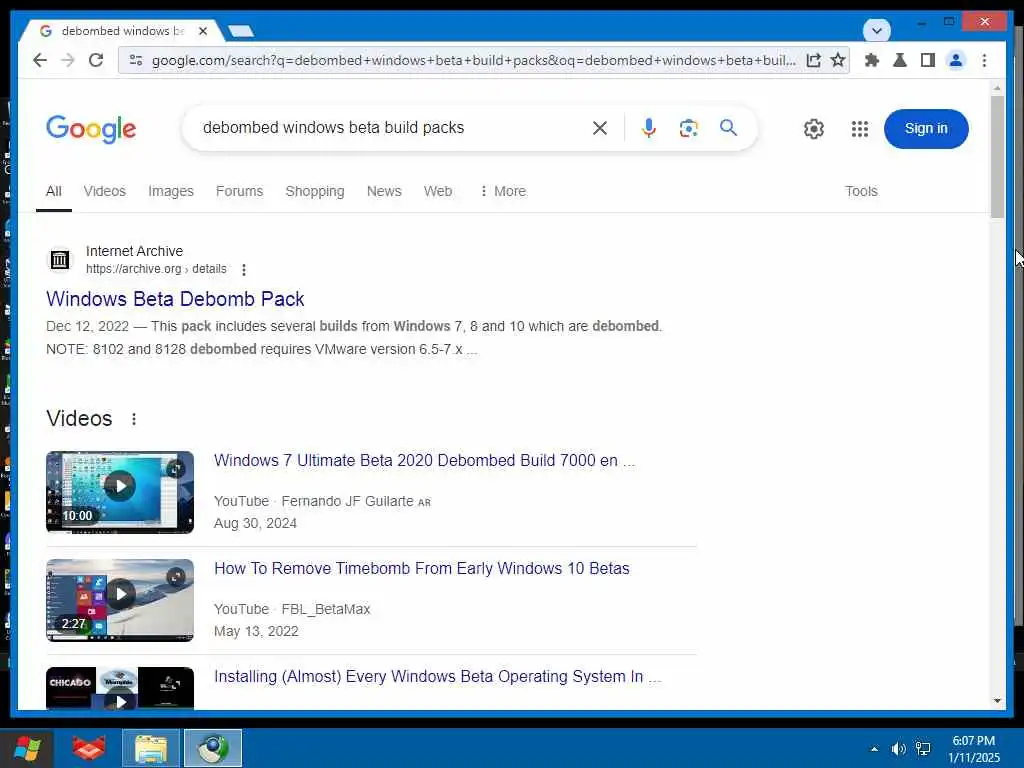View site information icon in address bar

(x=136, y=61)
